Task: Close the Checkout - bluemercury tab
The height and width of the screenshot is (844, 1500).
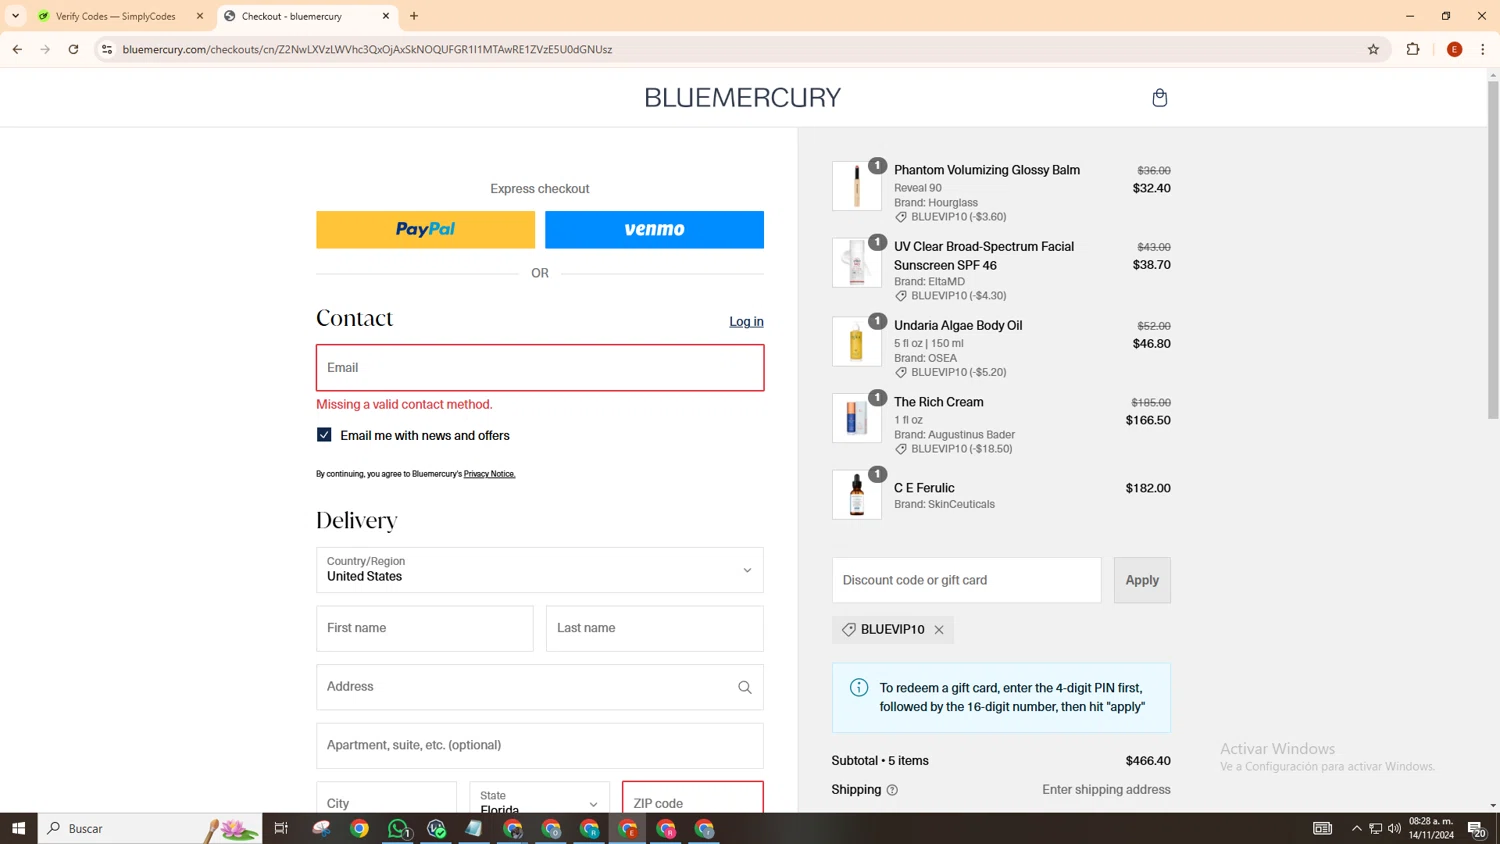Action: [x=386, y=16]
